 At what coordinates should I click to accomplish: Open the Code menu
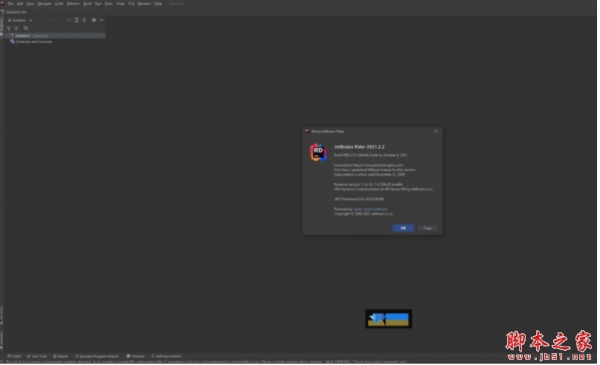coord(59,3)
